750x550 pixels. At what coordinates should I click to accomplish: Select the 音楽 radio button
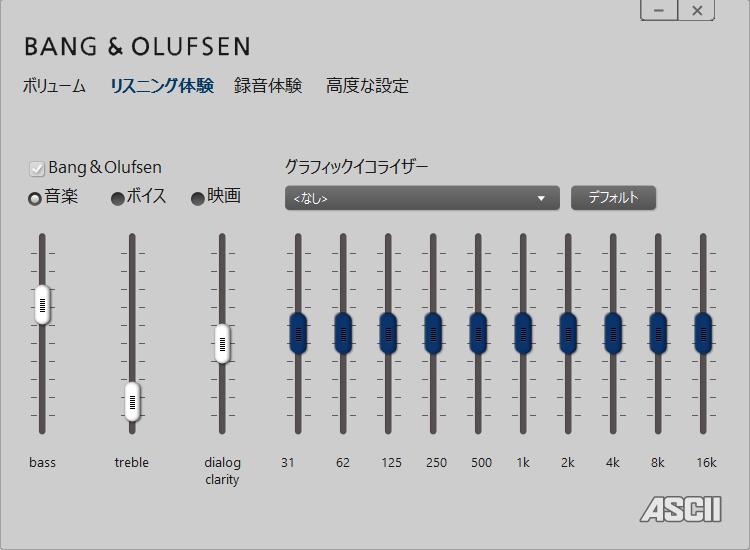[x=35, y=198]
